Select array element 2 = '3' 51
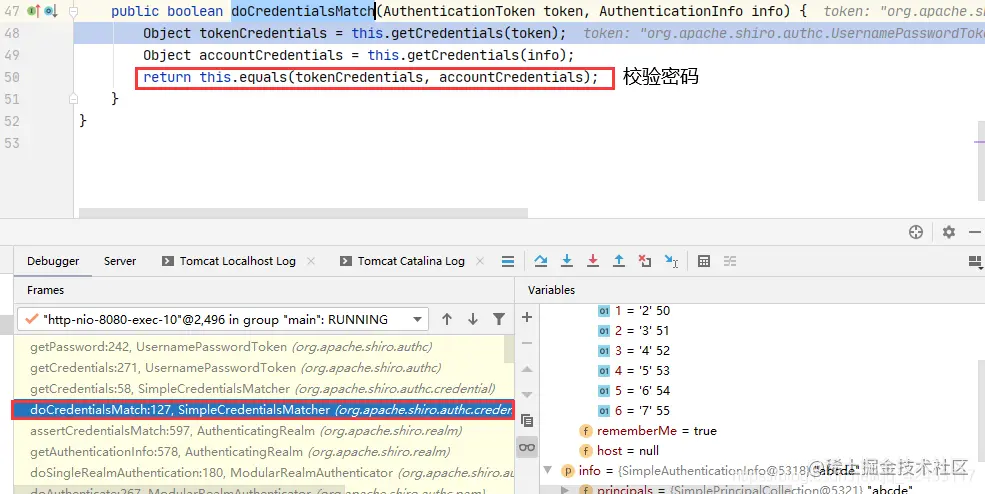The image size is (985, 494). [634, 331]
